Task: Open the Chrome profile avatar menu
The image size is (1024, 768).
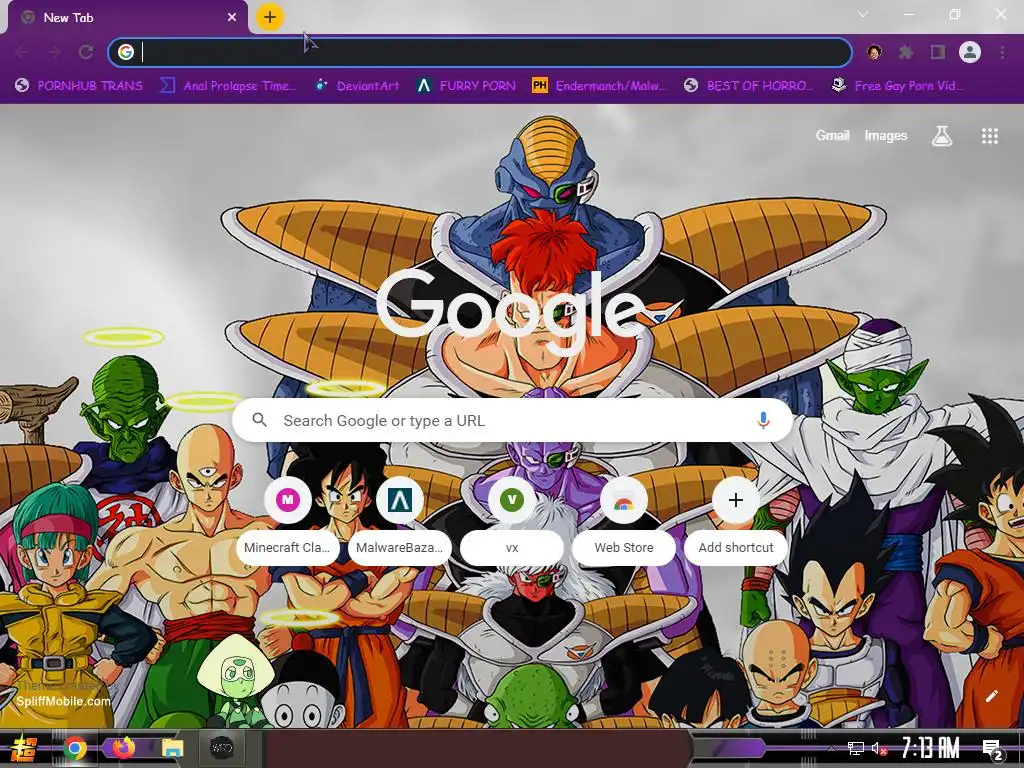Action: coord(970,52)
